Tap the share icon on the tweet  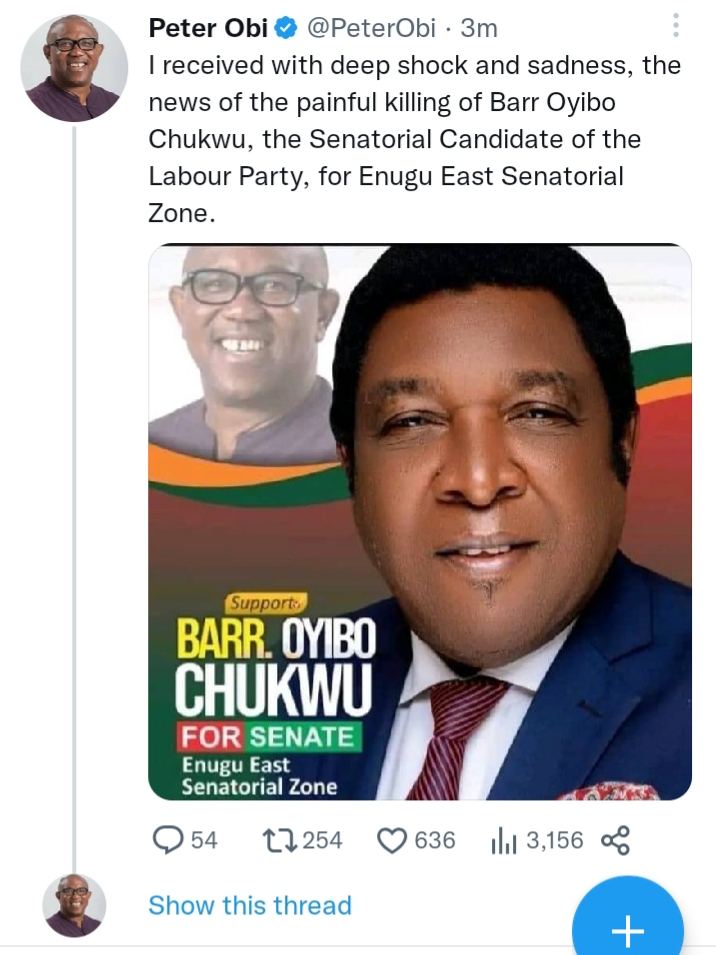click(616, 841)
